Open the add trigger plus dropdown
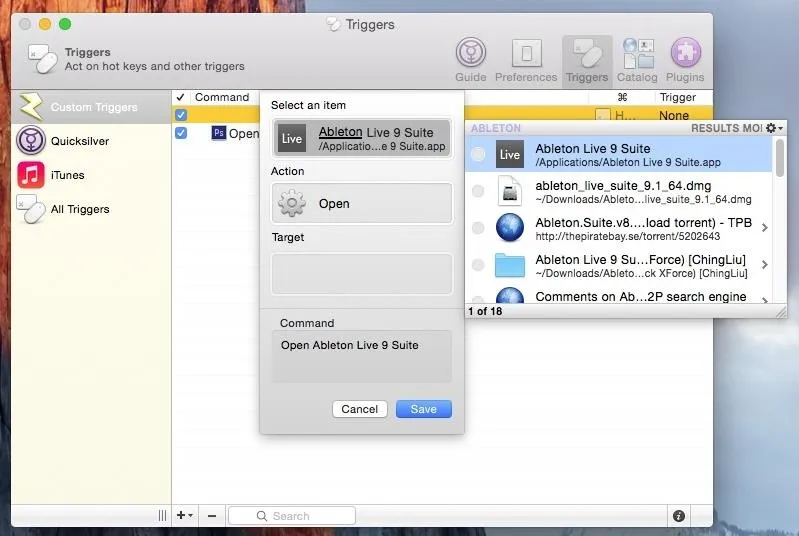 (x=184, y=516)
